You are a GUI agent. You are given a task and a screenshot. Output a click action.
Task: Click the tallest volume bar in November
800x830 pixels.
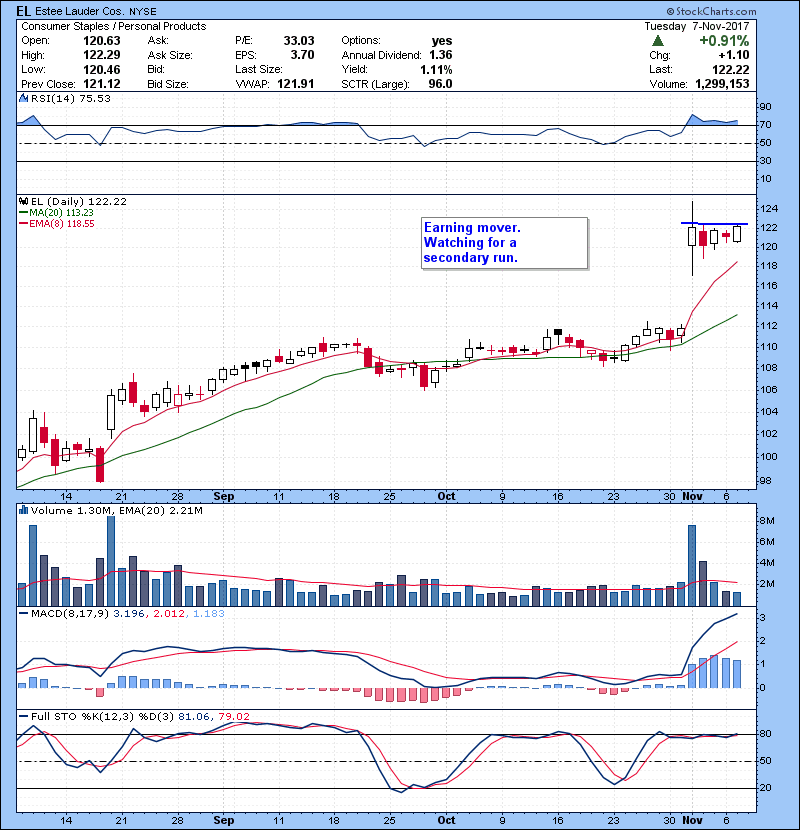tap(691, 565)
